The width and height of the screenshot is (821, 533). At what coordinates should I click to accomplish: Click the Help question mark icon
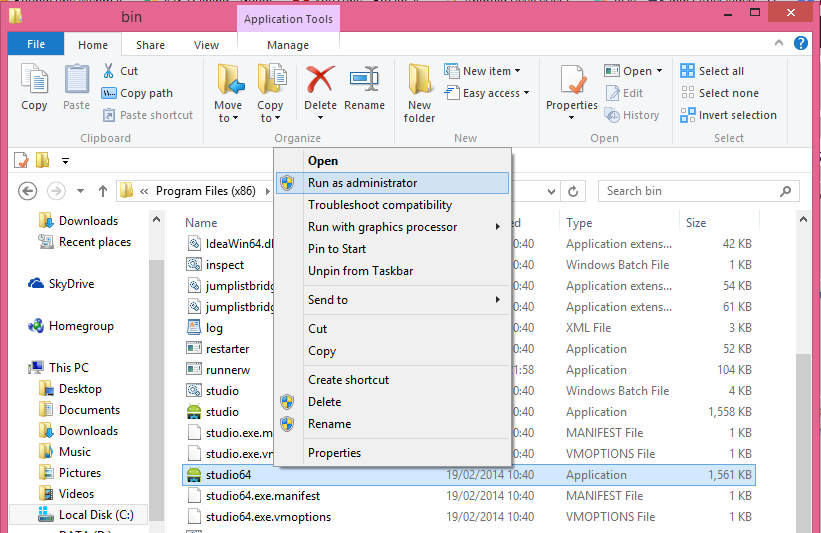[801, 44]
